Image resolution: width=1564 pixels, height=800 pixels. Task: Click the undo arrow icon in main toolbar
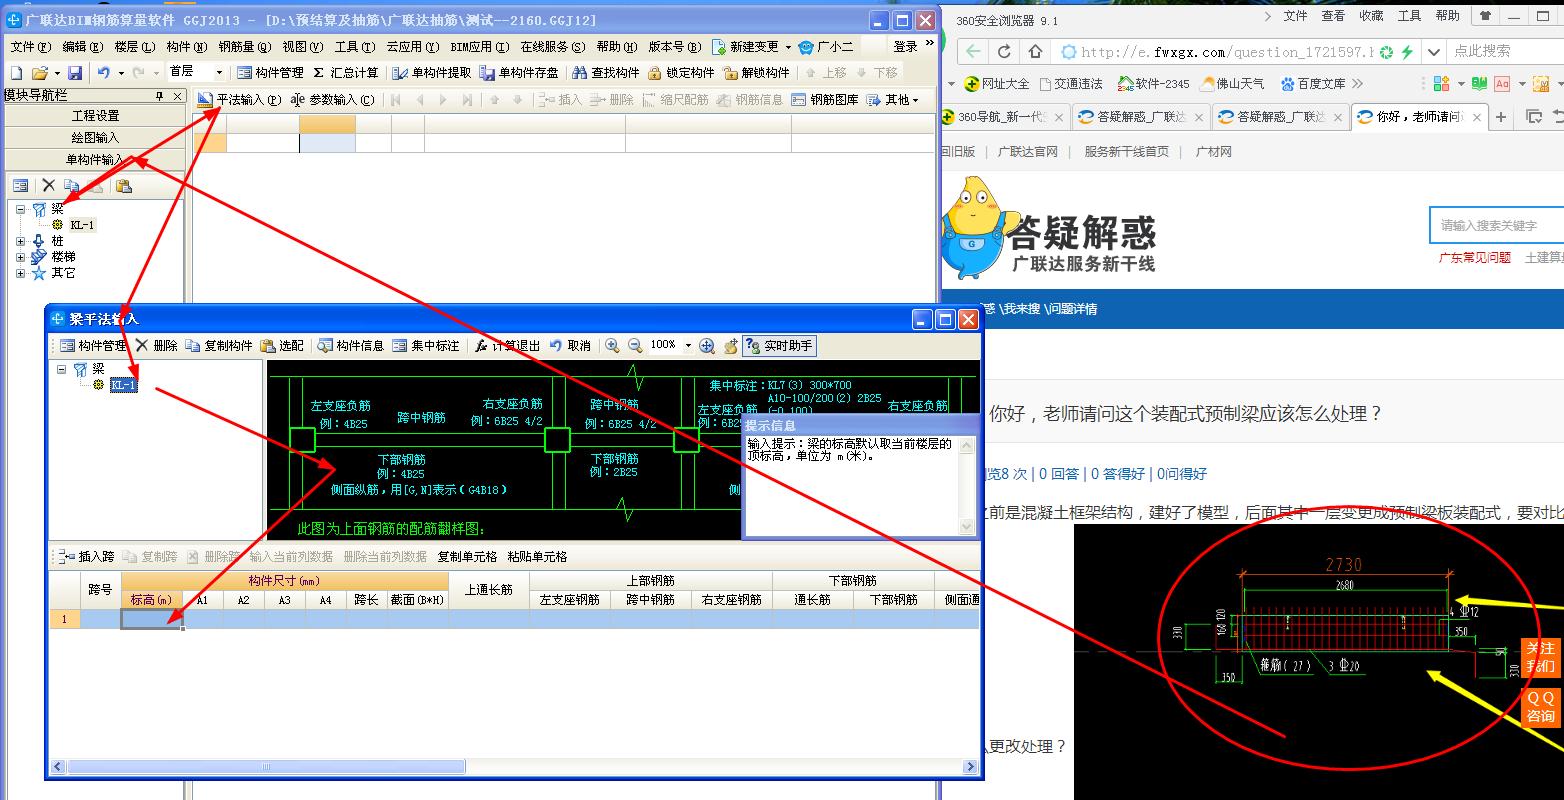point(104,73)
